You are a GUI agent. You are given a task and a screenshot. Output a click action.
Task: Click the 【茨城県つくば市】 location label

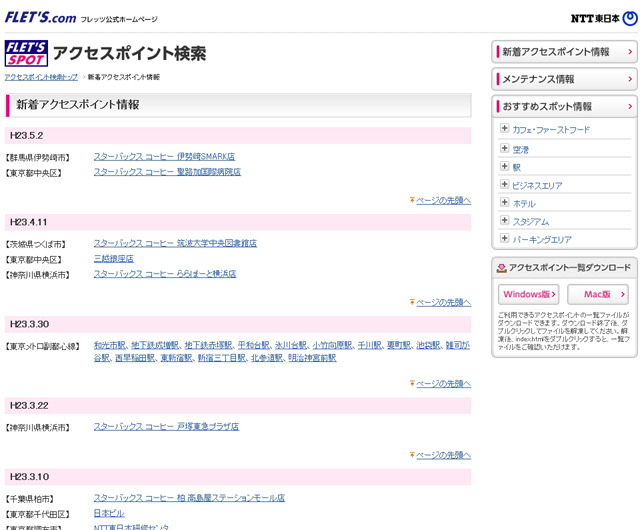[x=35, y=245]
